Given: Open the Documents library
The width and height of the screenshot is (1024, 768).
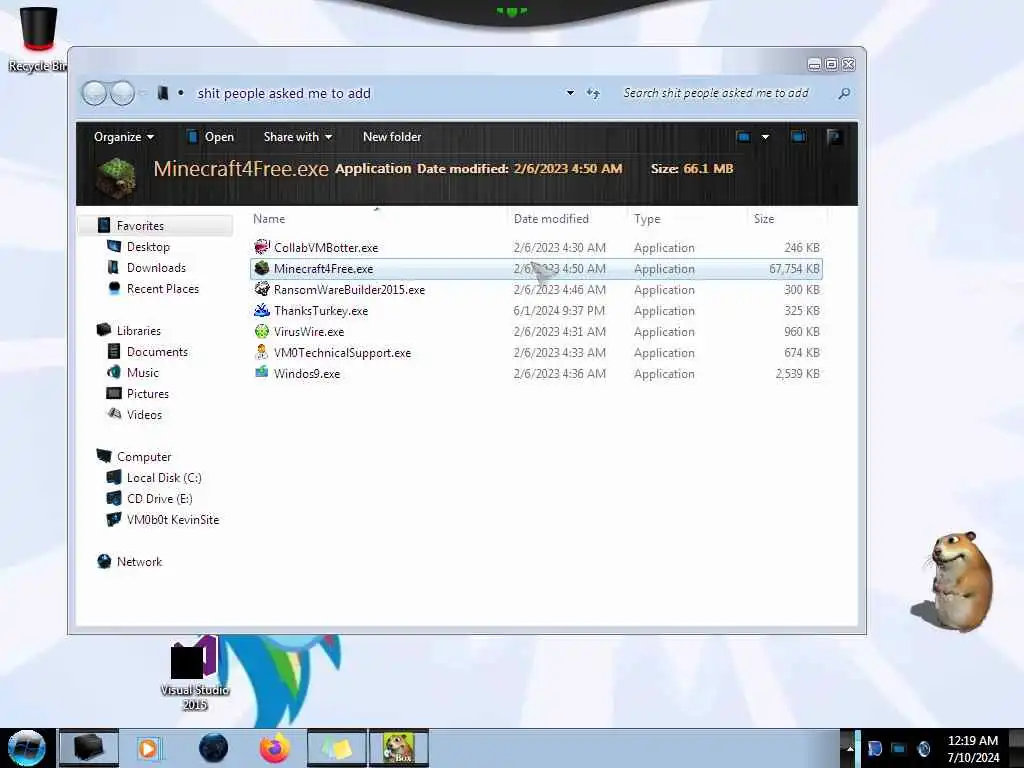Looking at the screenshot, I should point(157,351).
